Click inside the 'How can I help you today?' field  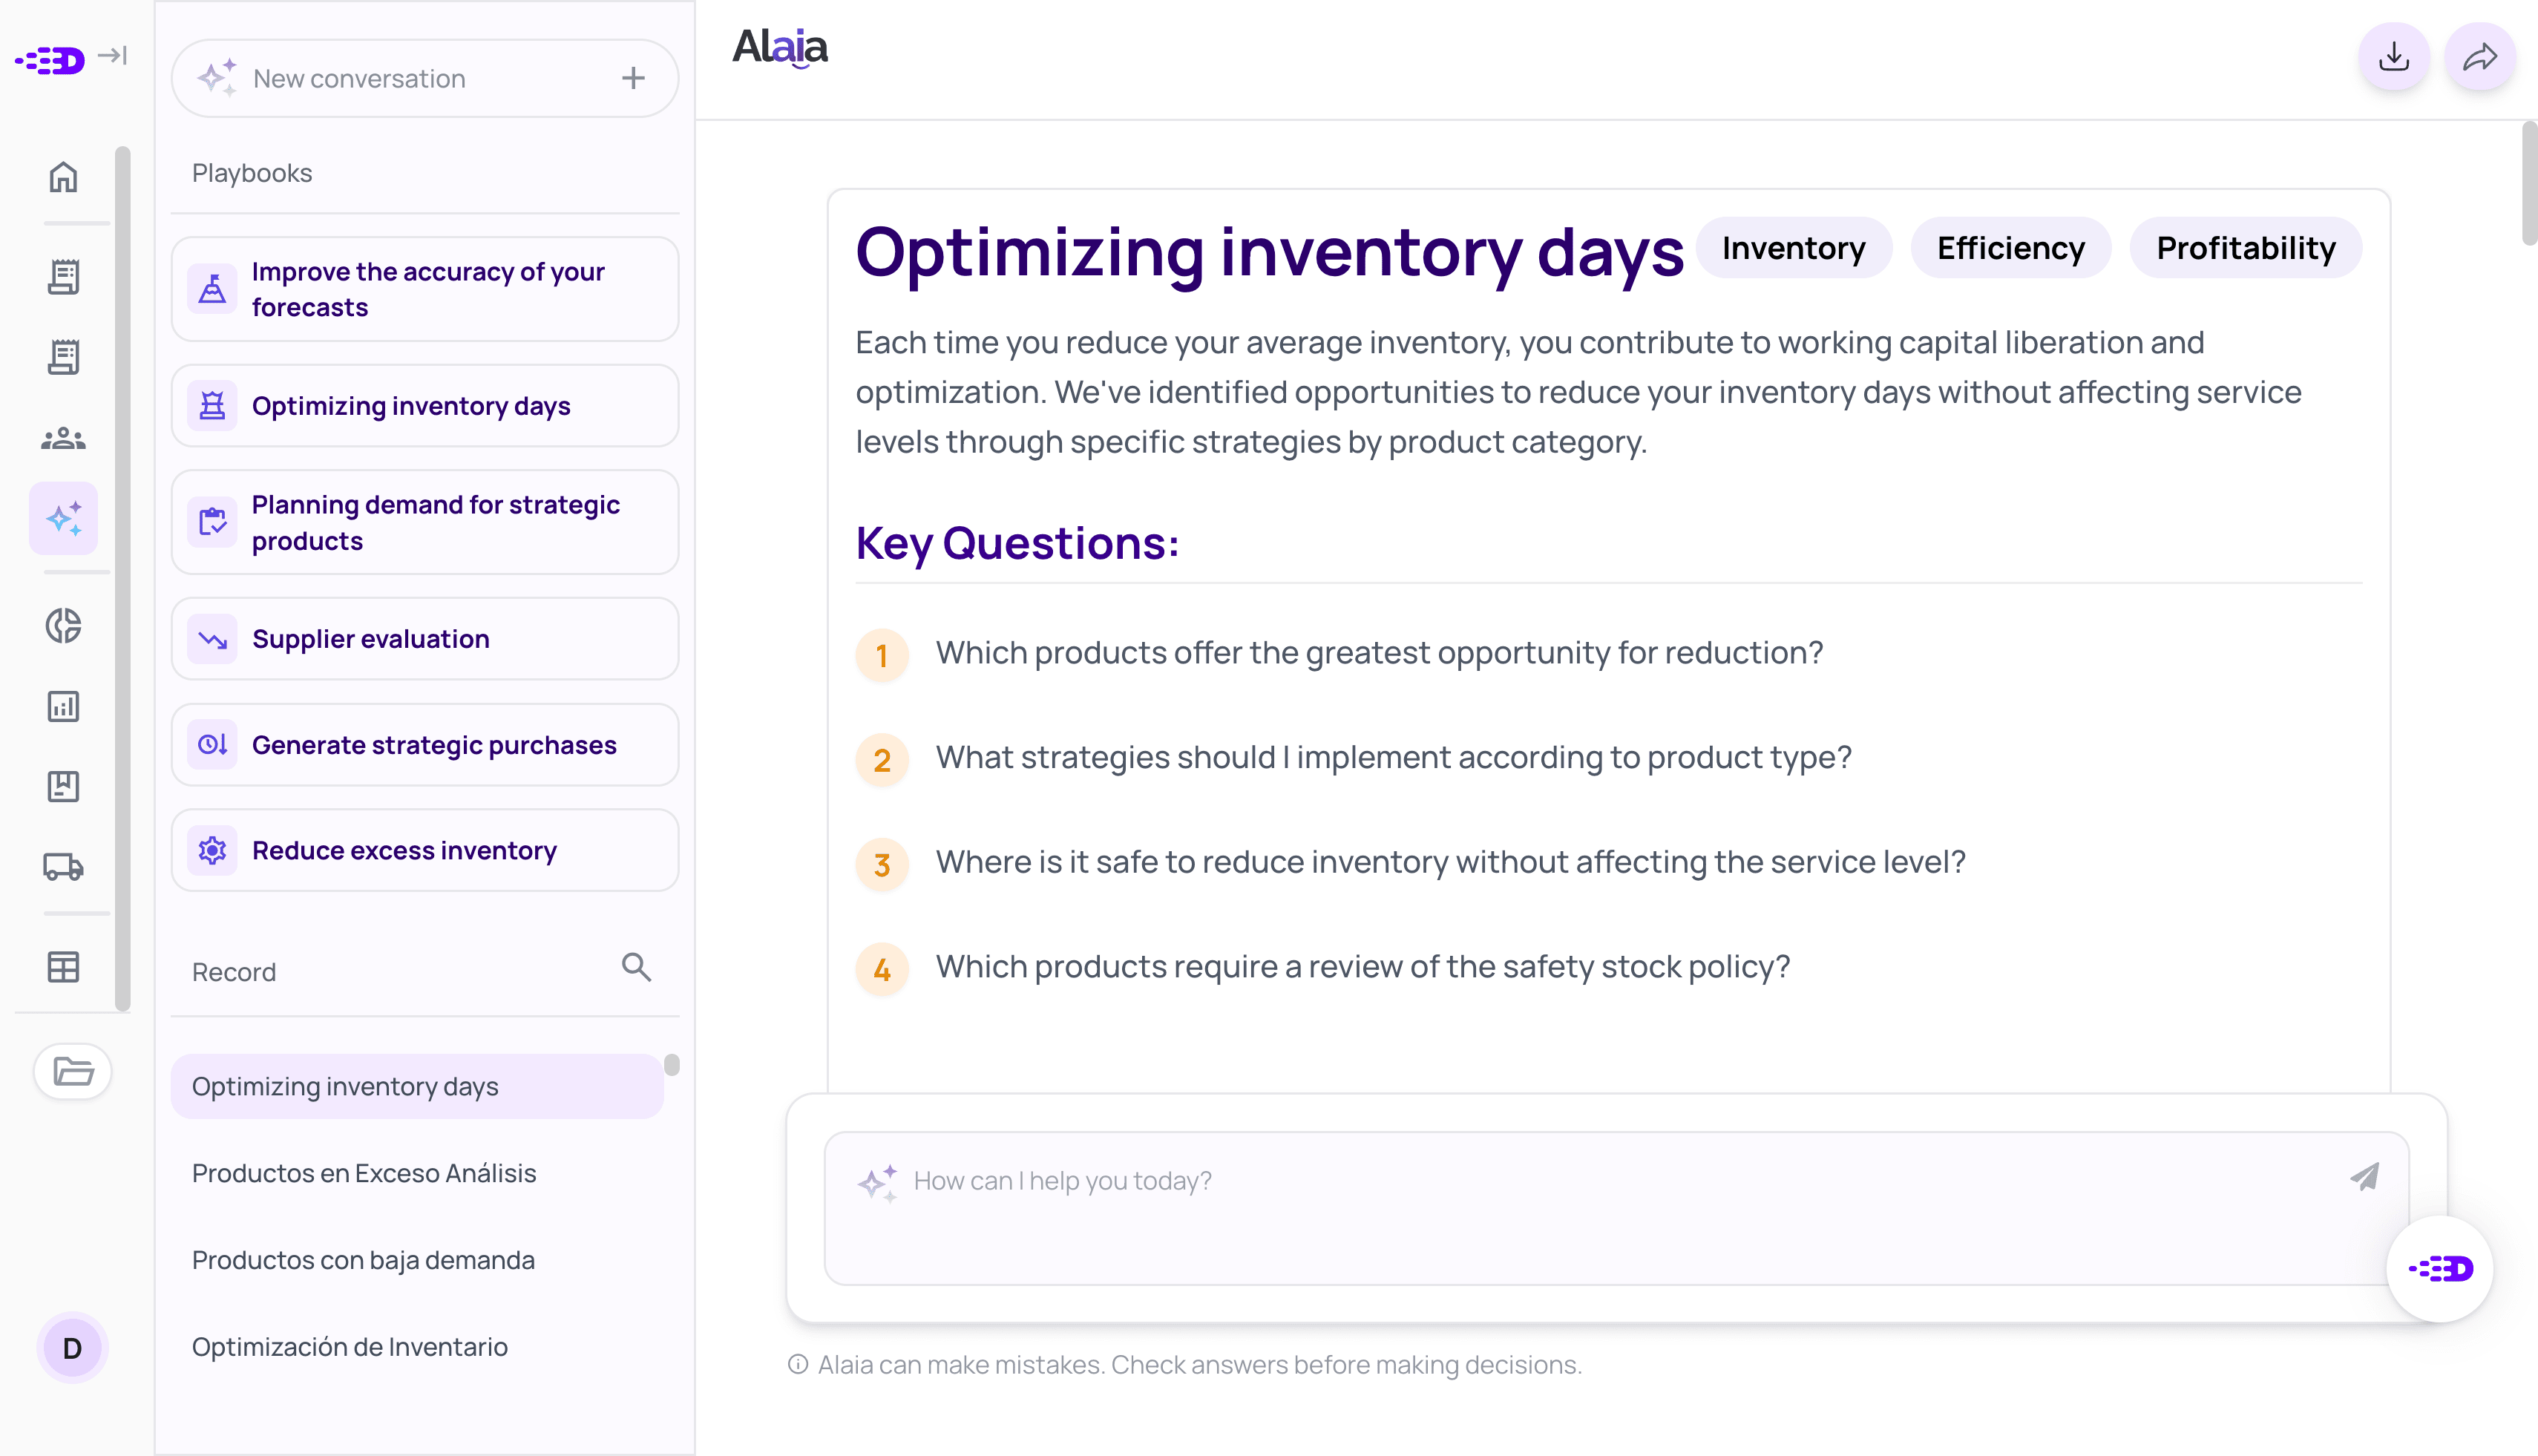point(1500,1180)
